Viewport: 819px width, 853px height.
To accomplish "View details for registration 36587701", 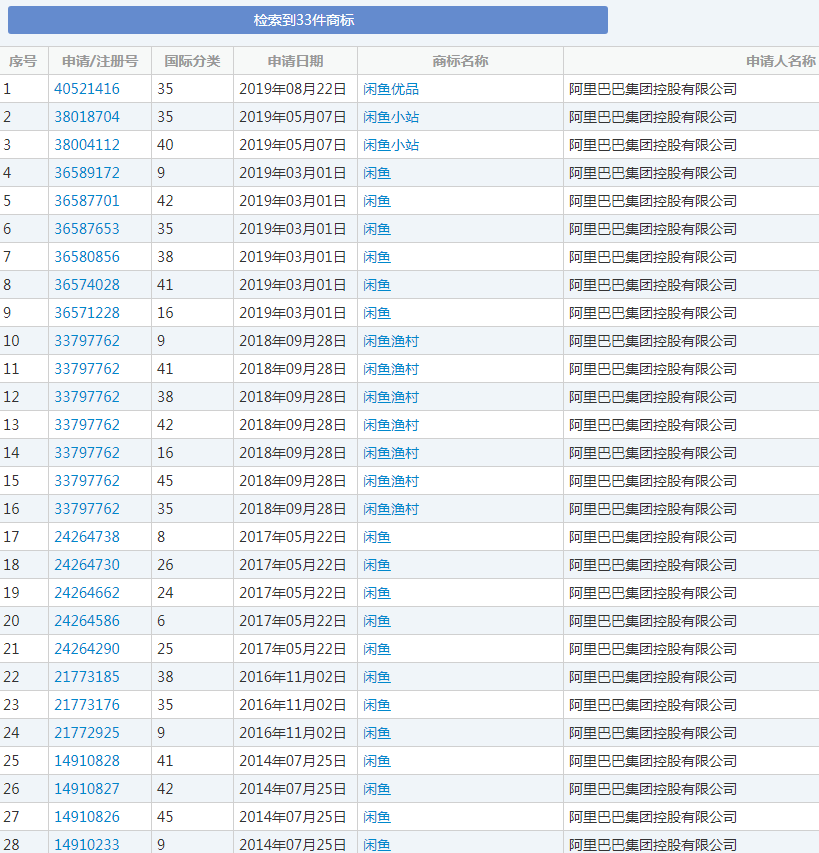I will [x=87, y=201].
